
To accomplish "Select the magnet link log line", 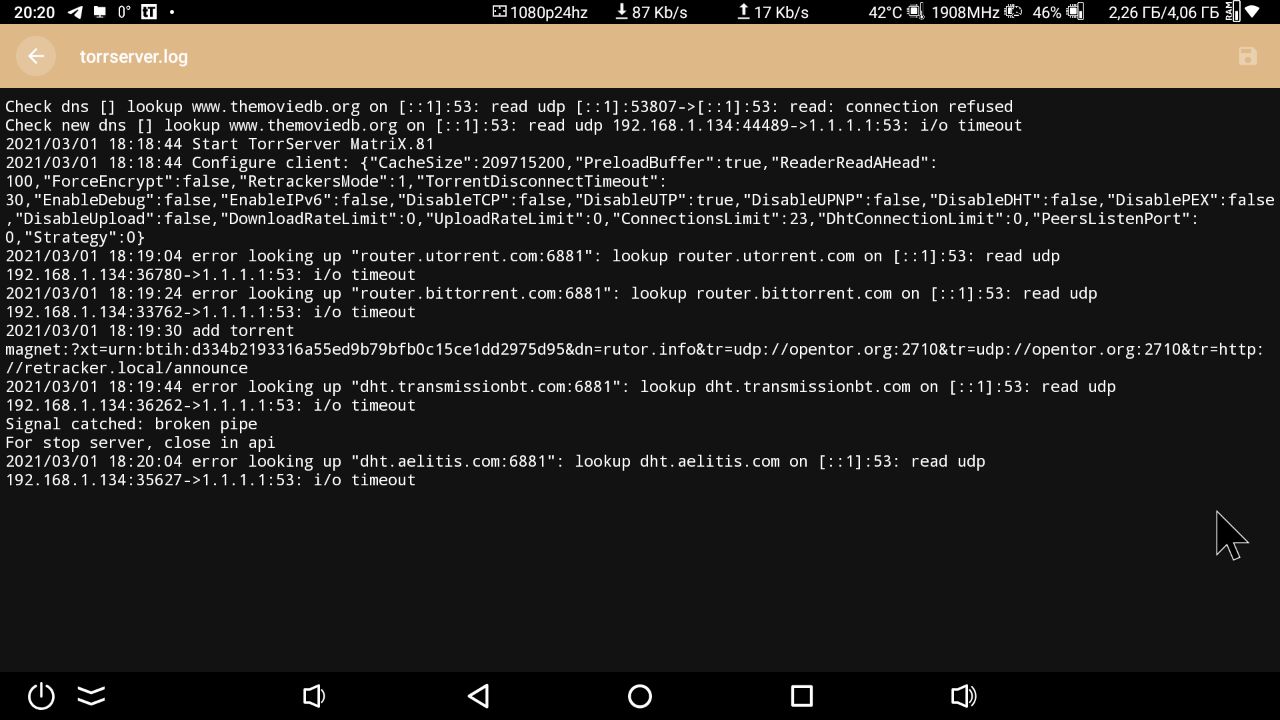I will (634, 350).
